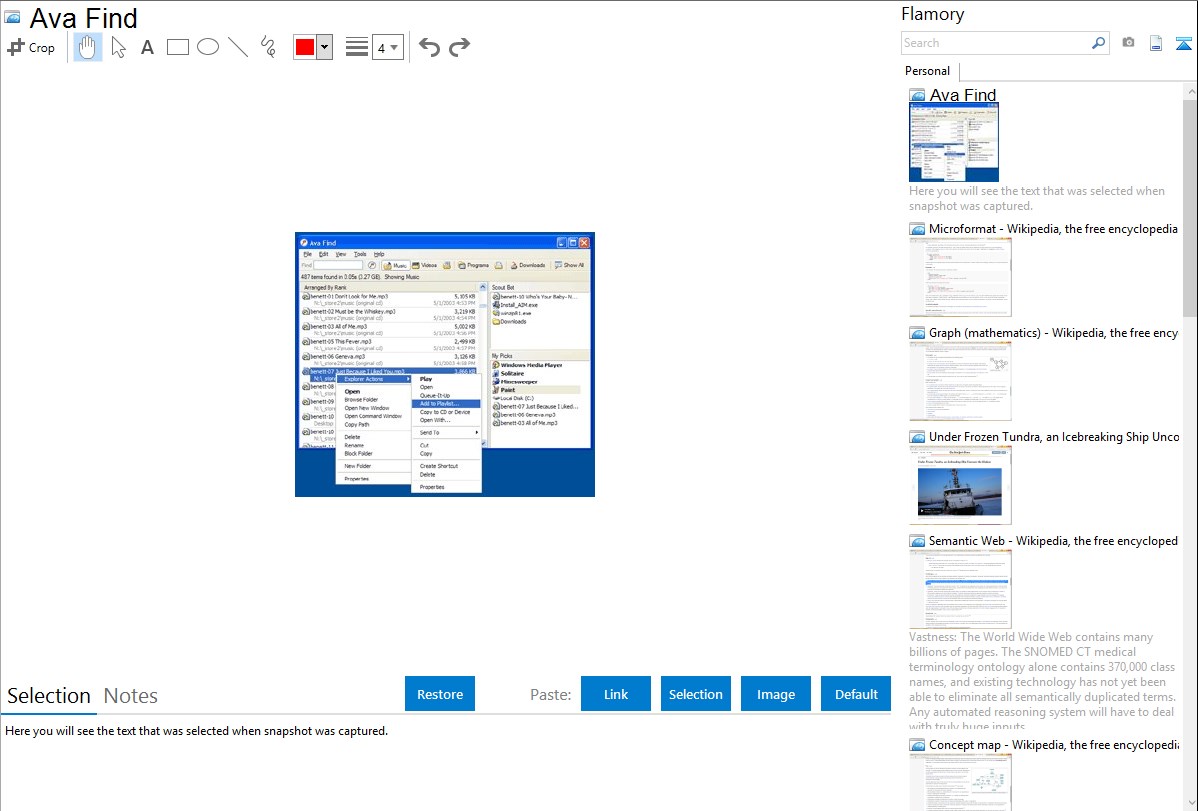The height and width of the screenshot is (811, 1198).
Task: Open the Ava Find snapshot thumbnail
Action: (x=954, y=142)
